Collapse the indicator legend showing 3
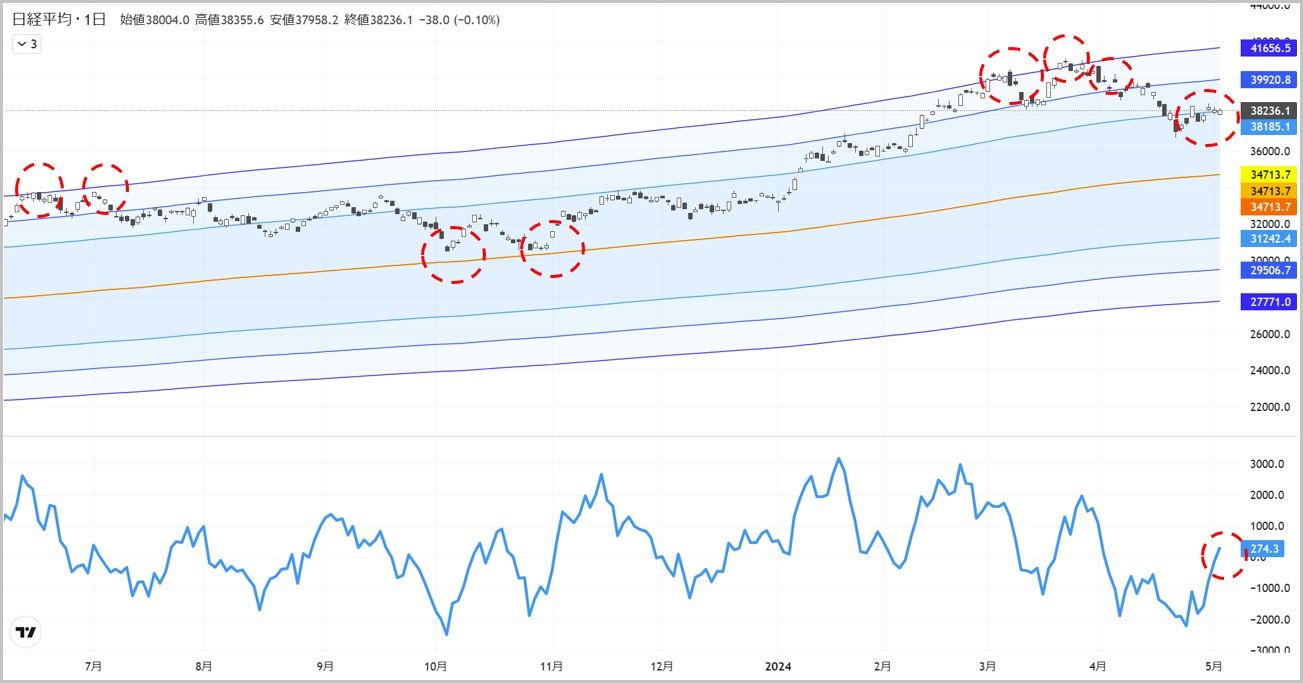 tap(26, 44)
